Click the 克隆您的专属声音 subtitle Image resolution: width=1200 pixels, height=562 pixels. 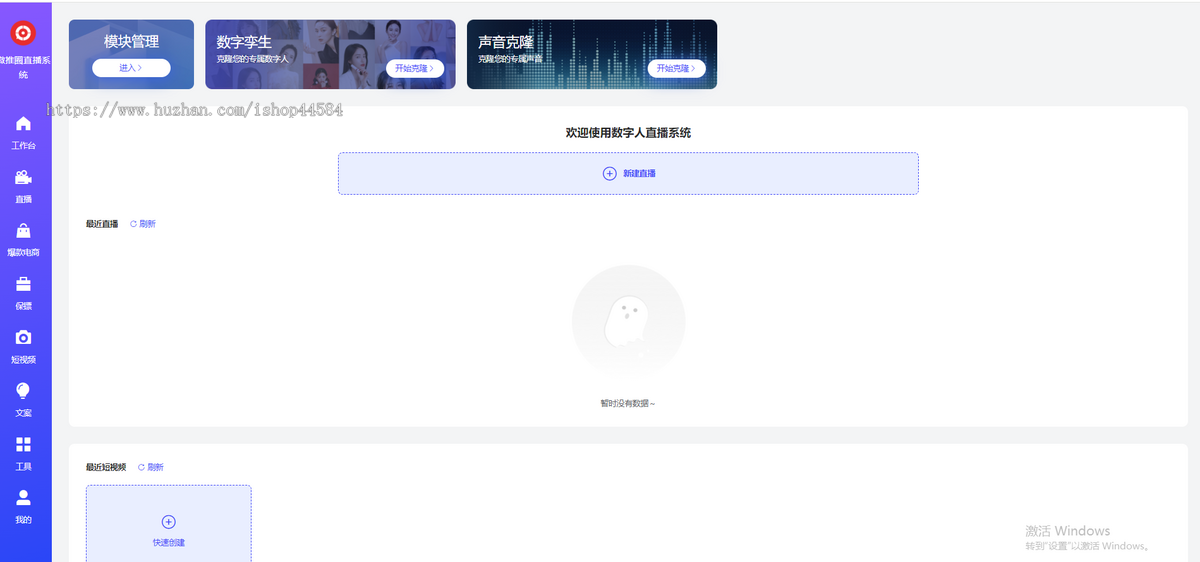pyautogui.click(x=511, y=59)
